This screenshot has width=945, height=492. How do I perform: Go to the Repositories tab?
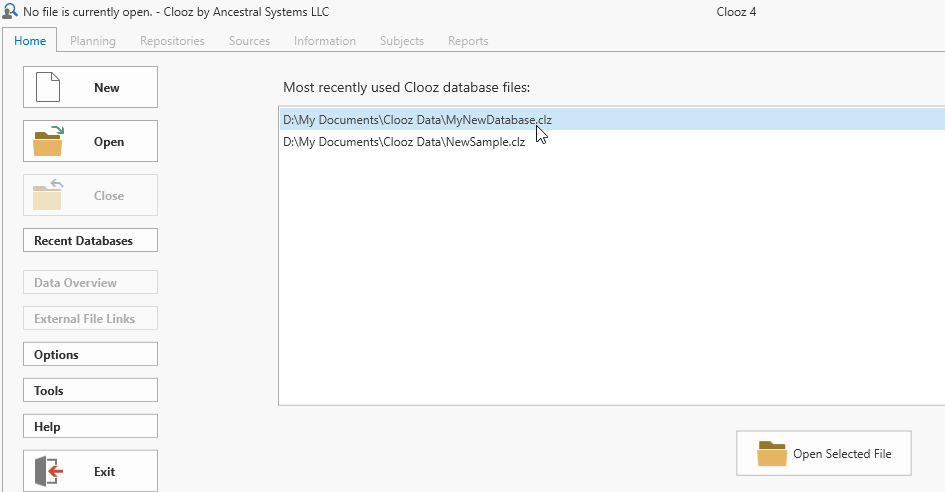tap(172, 41)
